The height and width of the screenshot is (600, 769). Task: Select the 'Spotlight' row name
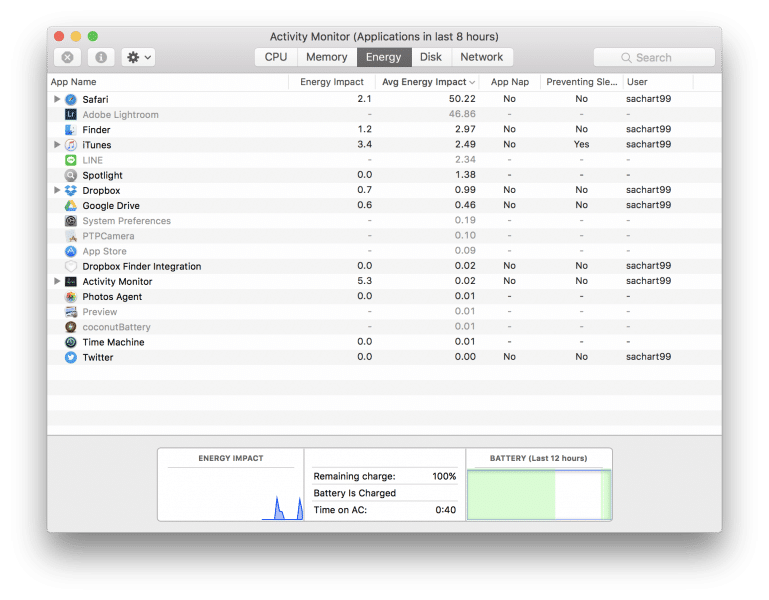point(103,176)
